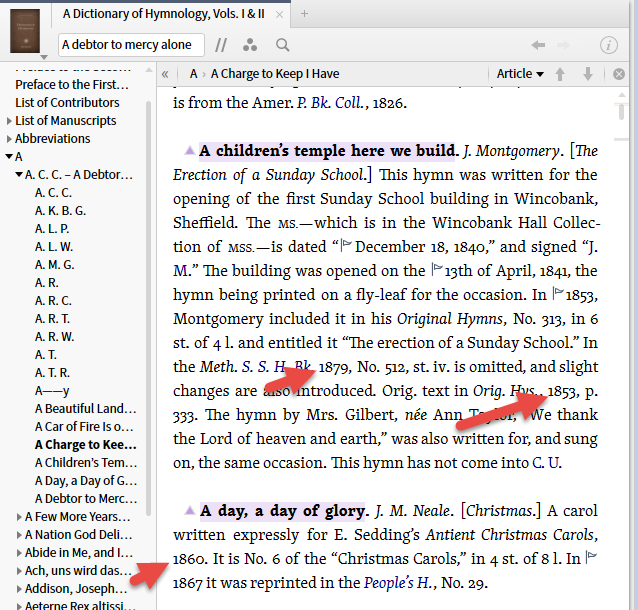Click breadcrumb 'A Charge to Keep I Have'
638x610 pixels.
pos(275,74)
